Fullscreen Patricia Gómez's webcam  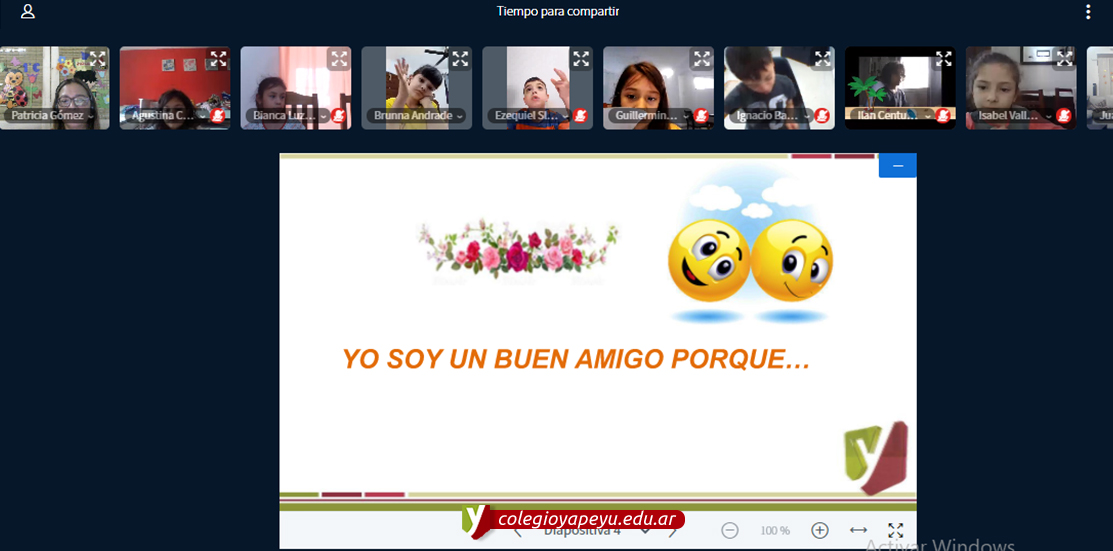[x=97, y=59]
